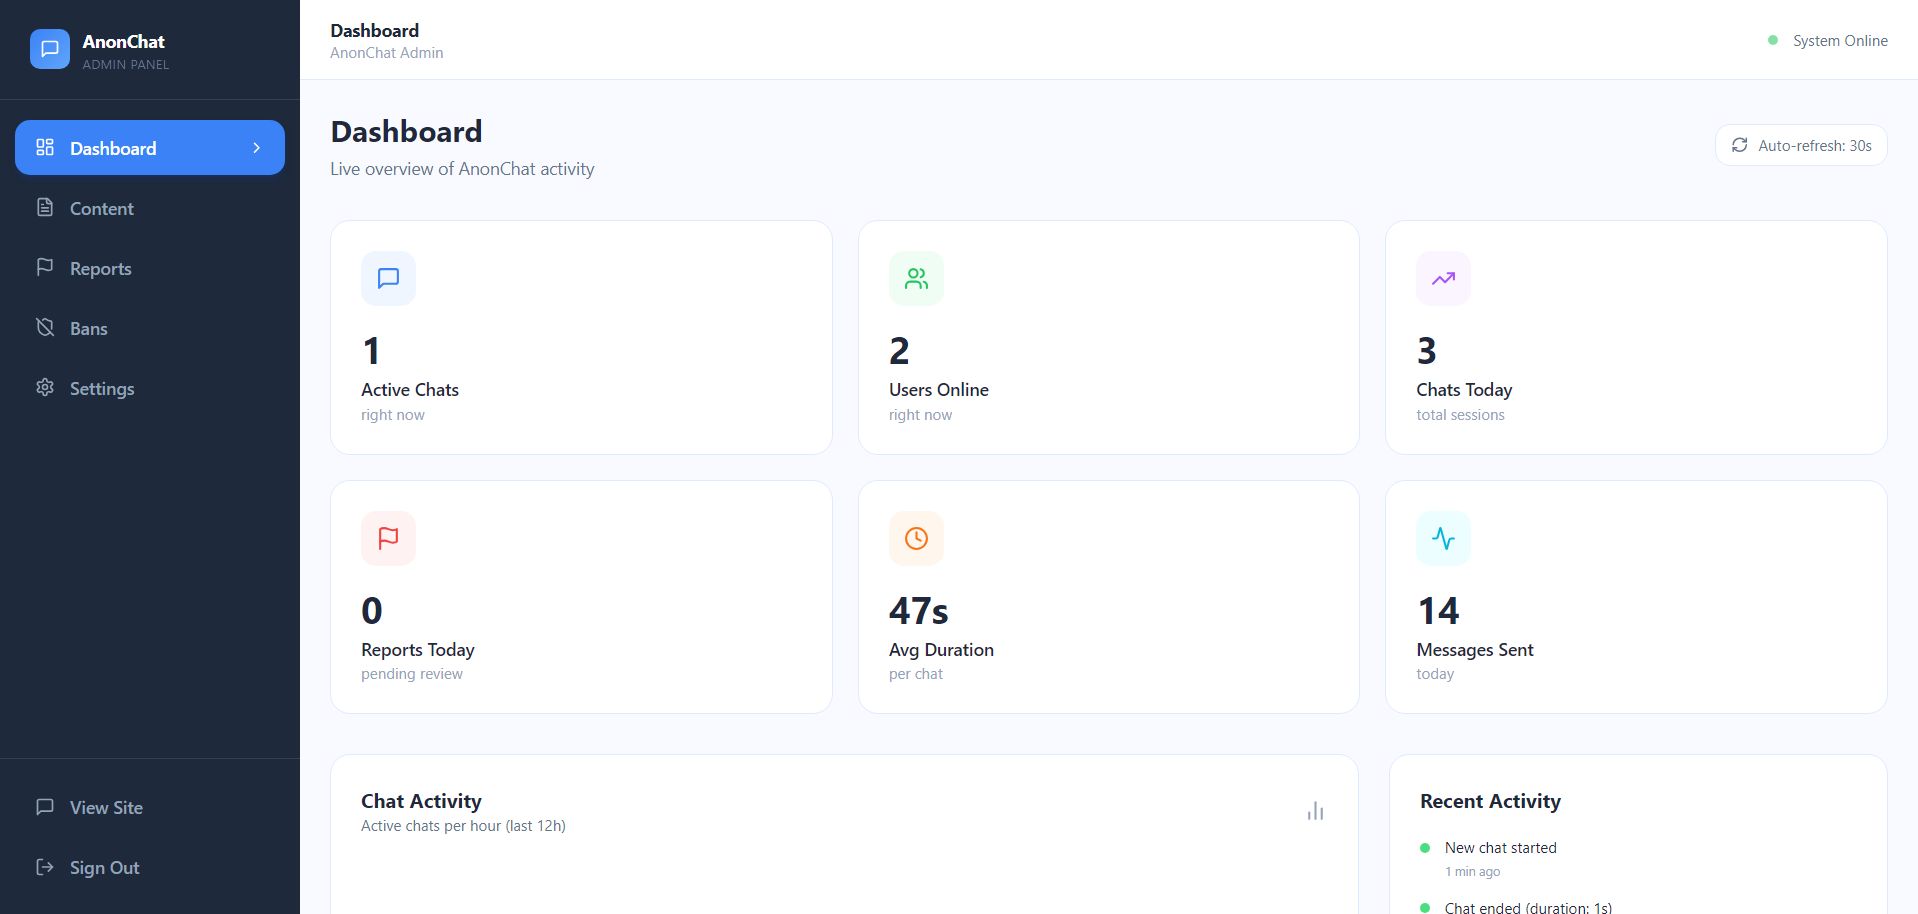The height and width of the screenshot is (914, 1918).
Task: Sign out of the admin panel
Action: point(104,867)
